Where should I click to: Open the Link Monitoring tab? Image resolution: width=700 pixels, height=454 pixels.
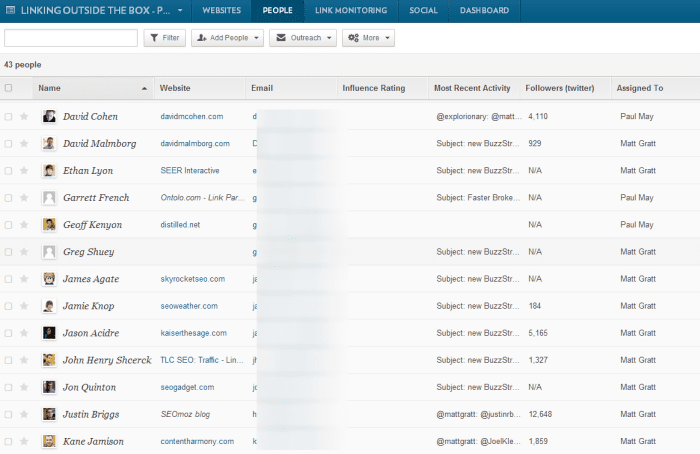[x=351, y=10]
